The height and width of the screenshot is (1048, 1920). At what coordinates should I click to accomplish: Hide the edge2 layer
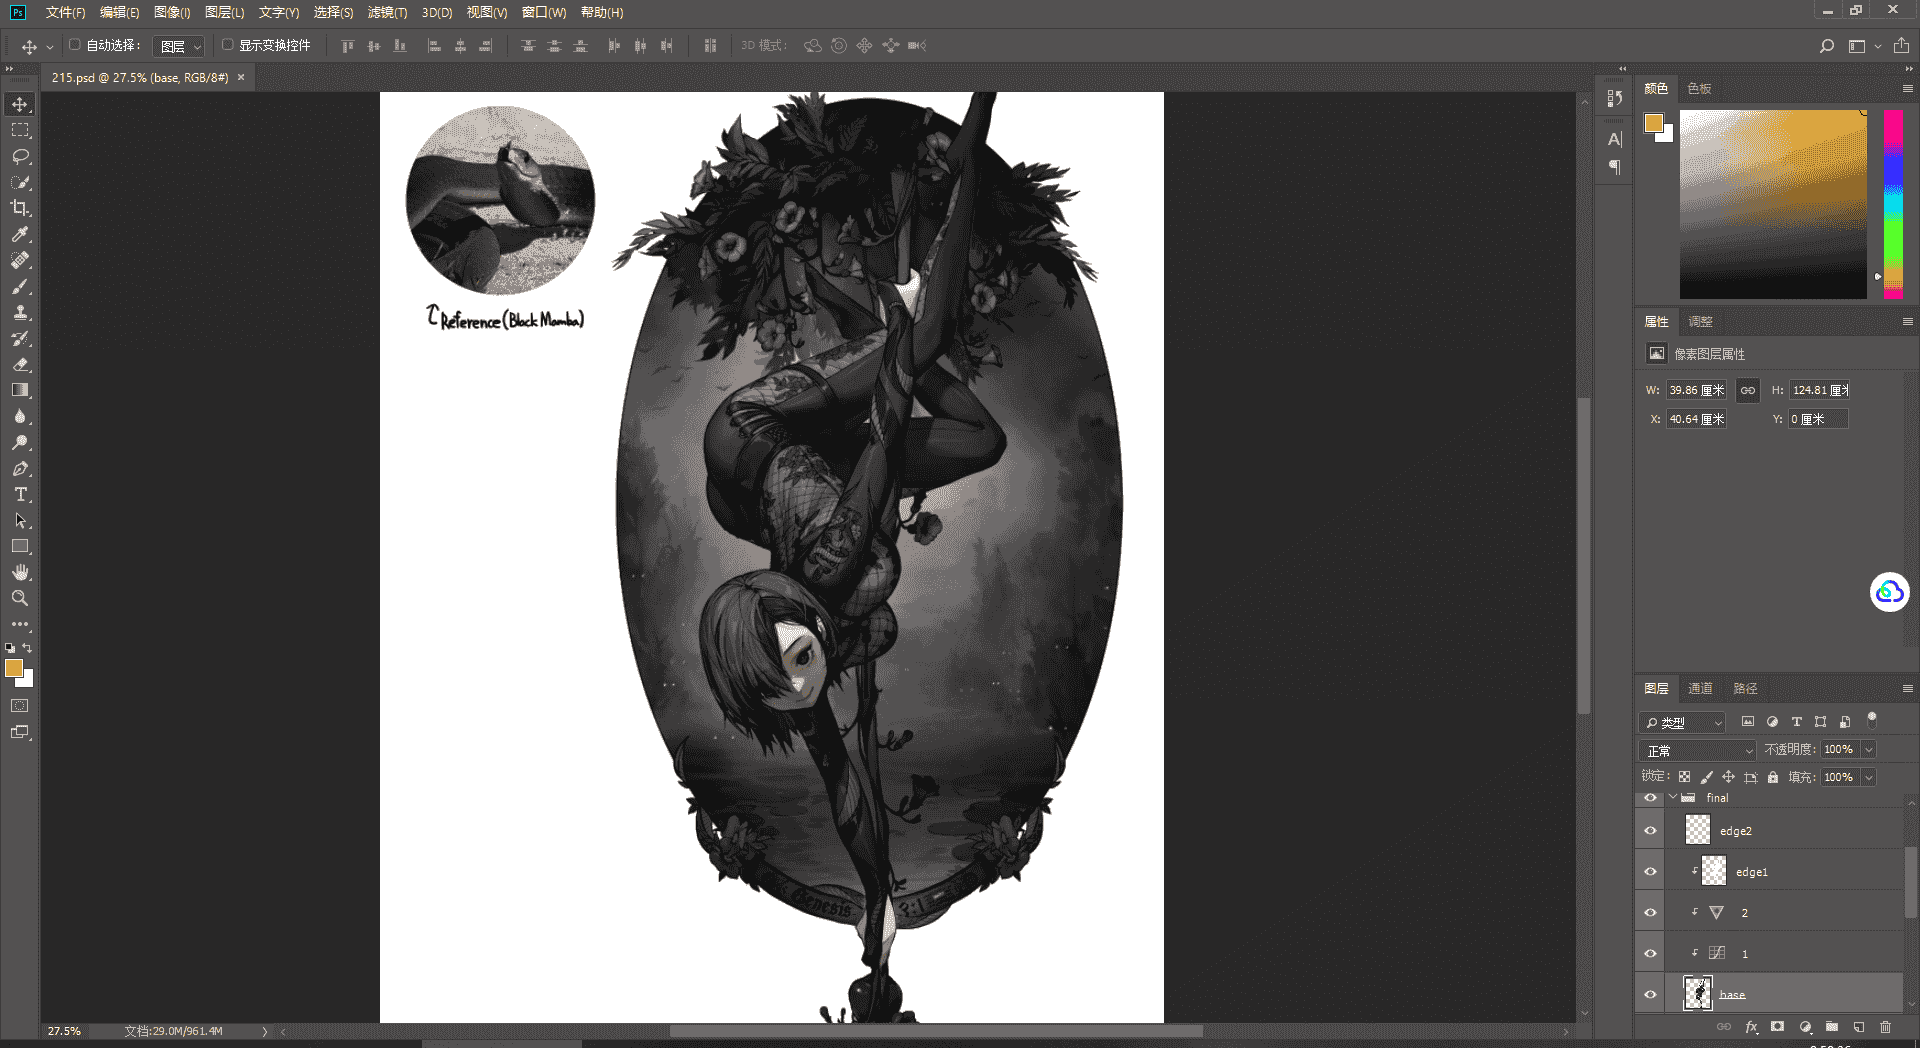click(1650, 831)
